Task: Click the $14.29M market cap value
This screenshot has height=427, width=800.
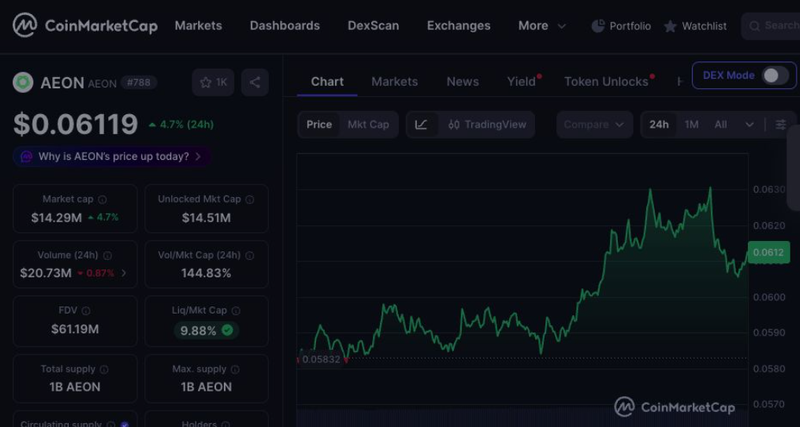Action: point(56,218)
